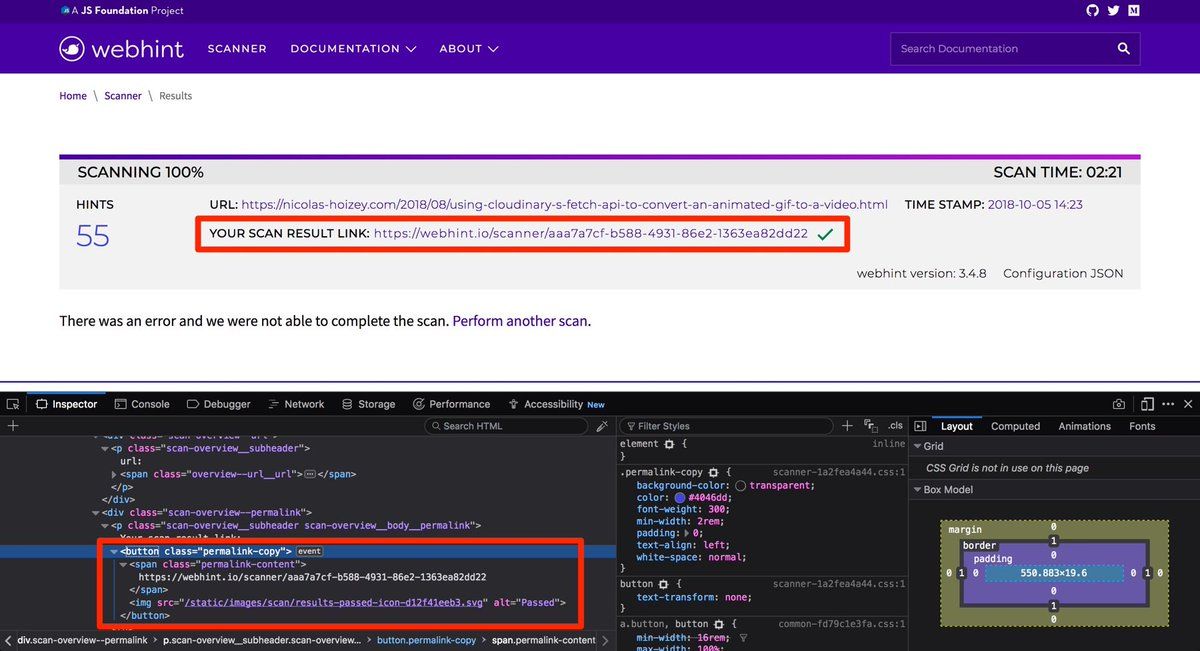Click the Filter Styles field

(x=726, y=426)
